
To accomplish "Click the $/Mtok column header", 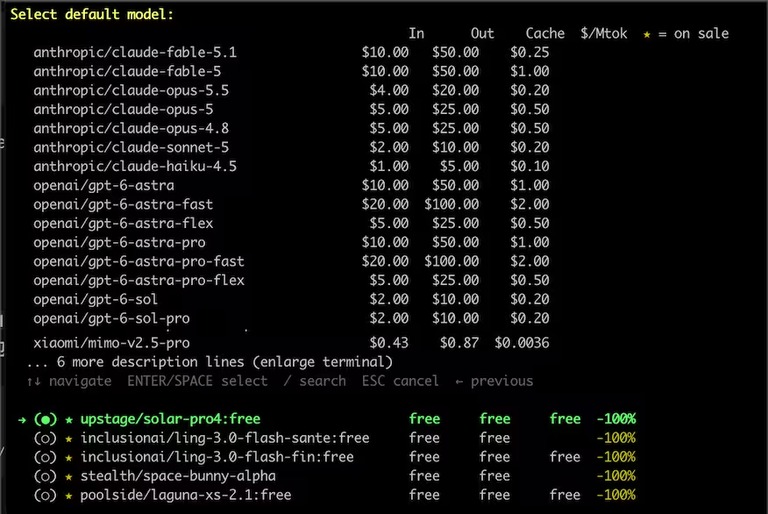I will (x=604, y=34).
